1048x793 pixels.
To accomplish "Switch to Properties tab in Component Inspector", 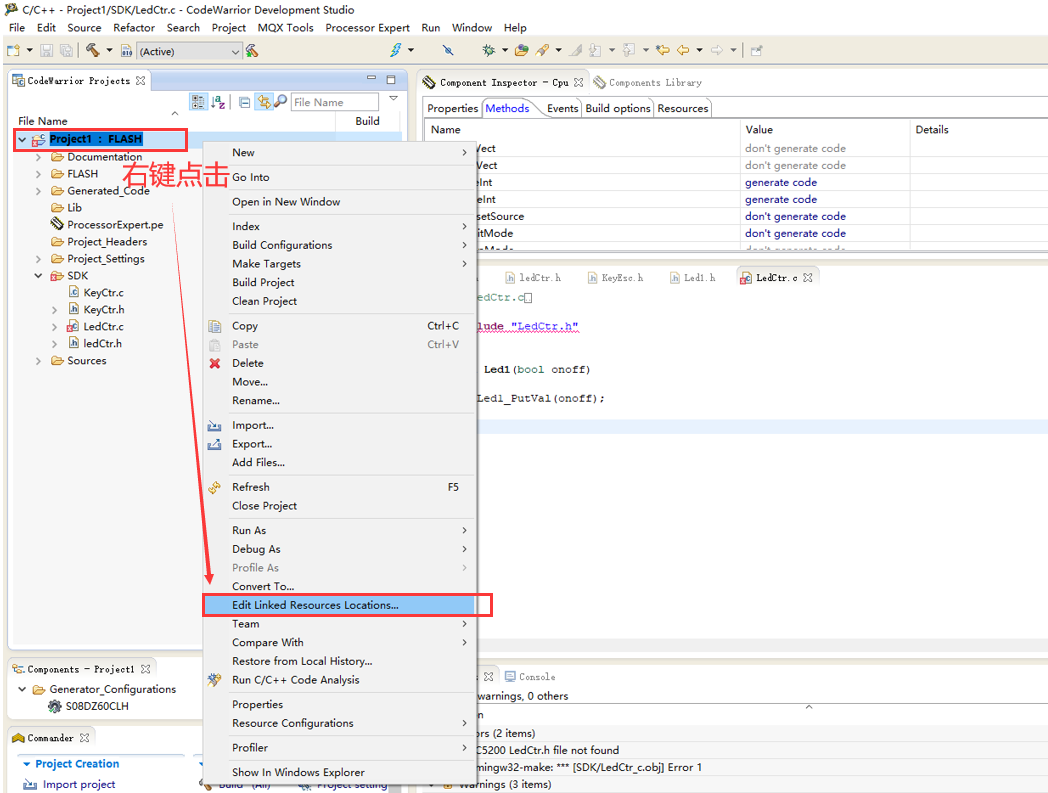I will (452, 108).
